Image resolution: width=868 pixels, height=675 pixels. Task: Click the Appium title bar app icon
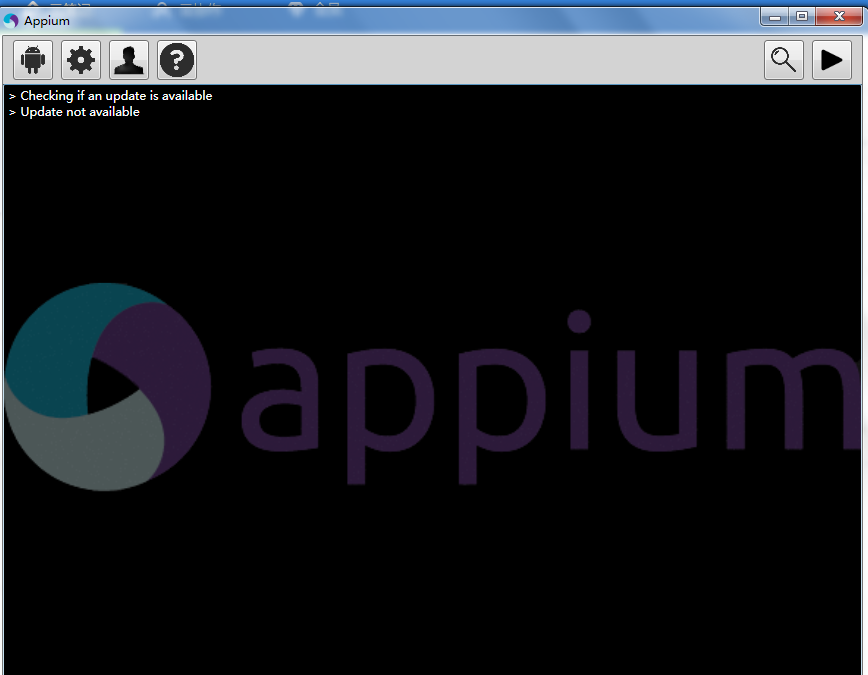(x=11, y=21)
